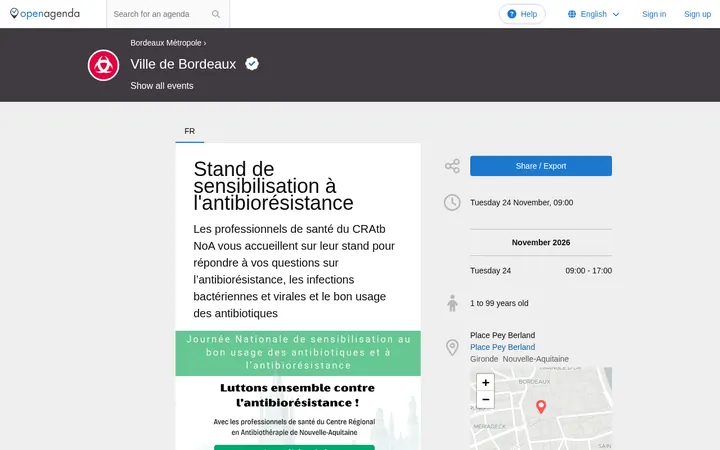Open the Ville de Bordeaux agenda title
The width and height of the screenshot is (720, 450).
183,64
